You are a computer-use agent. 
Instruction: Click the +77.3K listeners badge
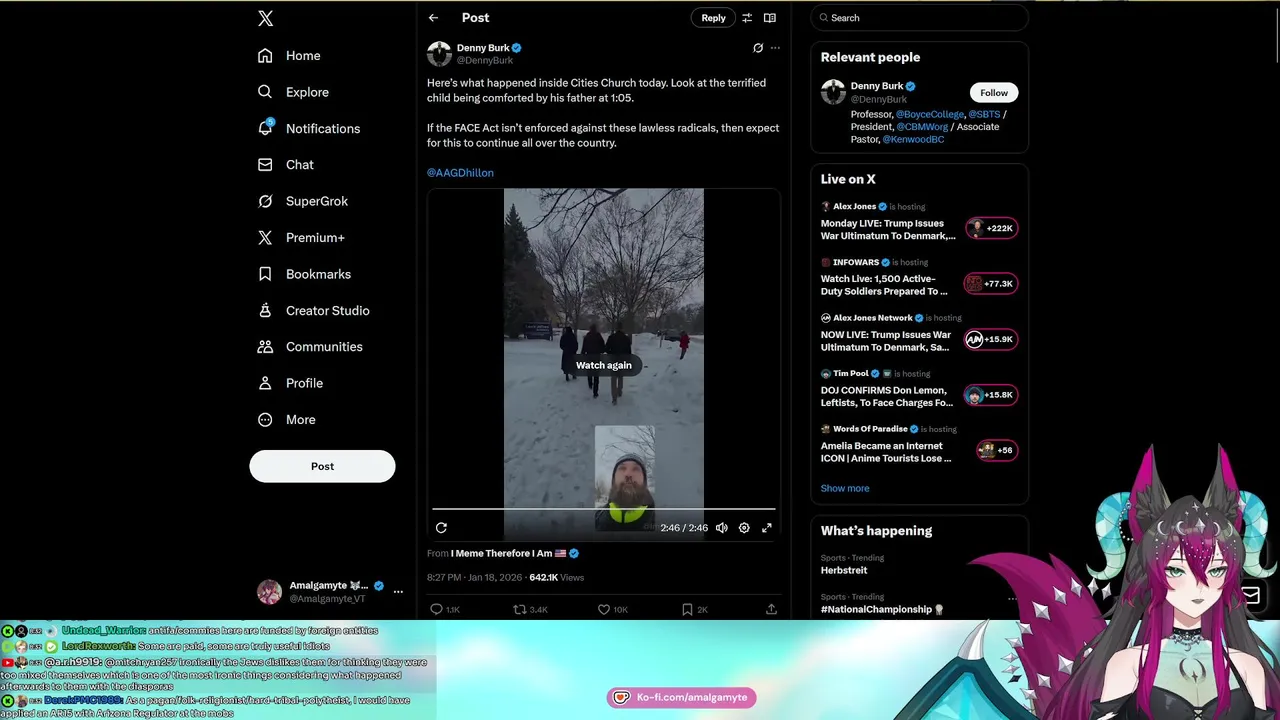pyautogui.click(x=990, y=284)
